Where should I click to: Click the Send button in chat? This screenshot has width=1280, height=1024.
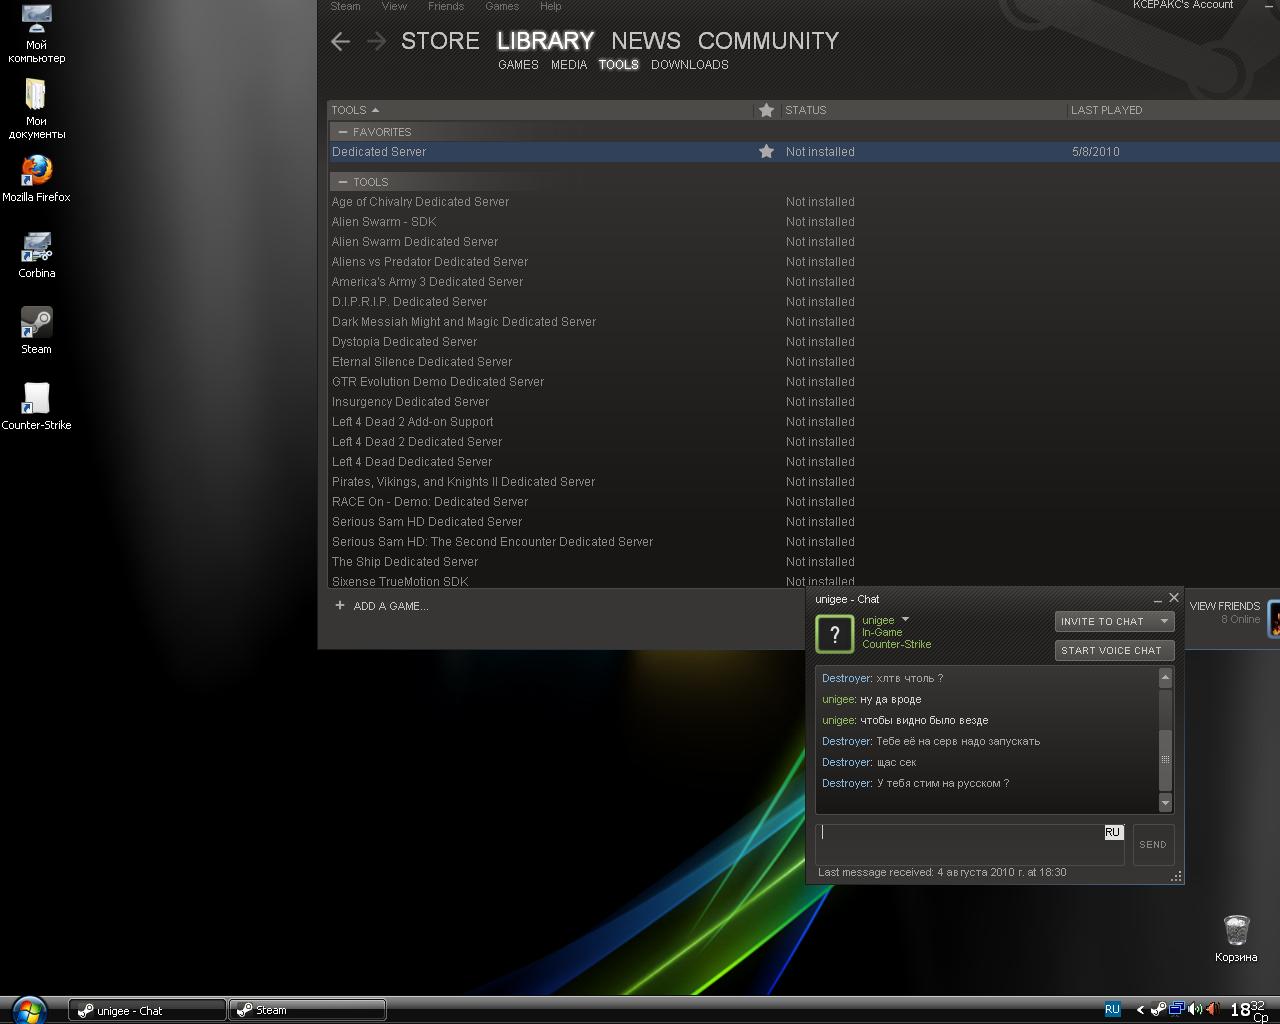tap(1153, 844)
